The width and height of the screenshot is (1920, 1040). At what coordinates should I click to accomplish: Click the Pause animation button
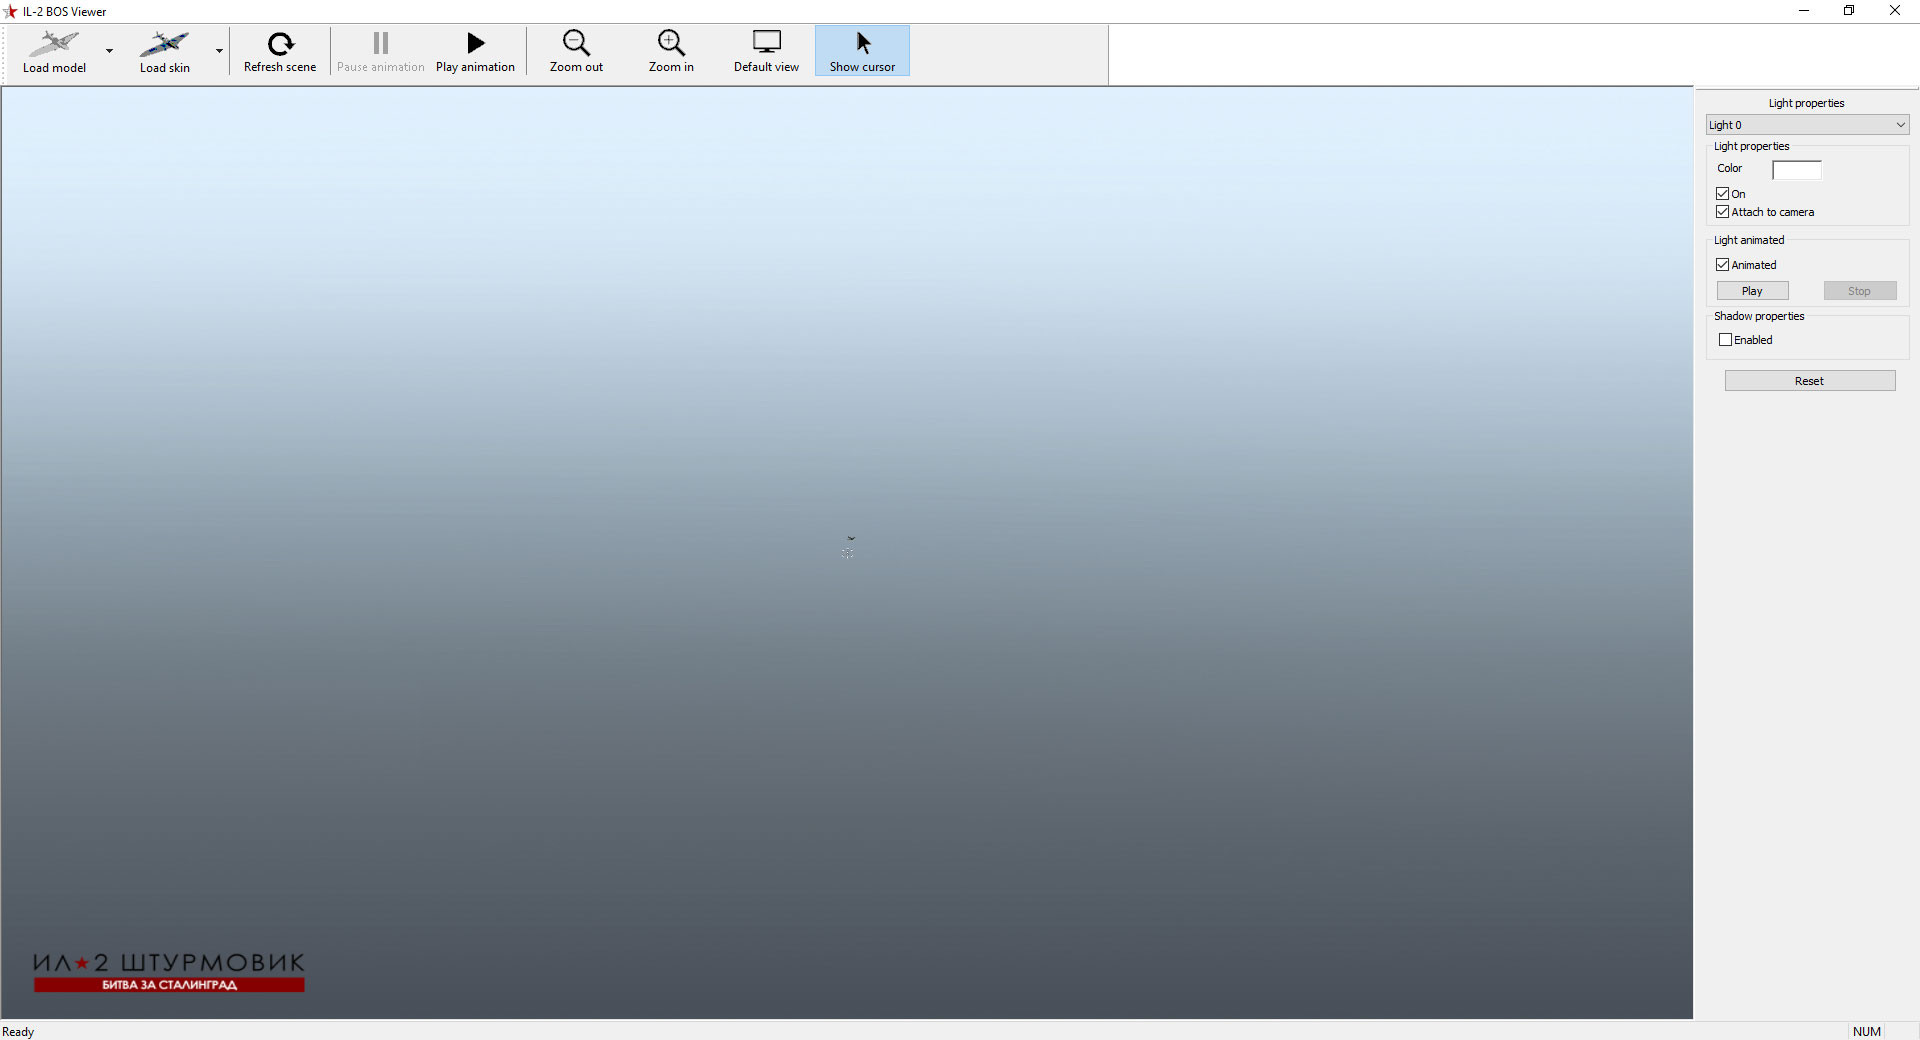(380, 51)
